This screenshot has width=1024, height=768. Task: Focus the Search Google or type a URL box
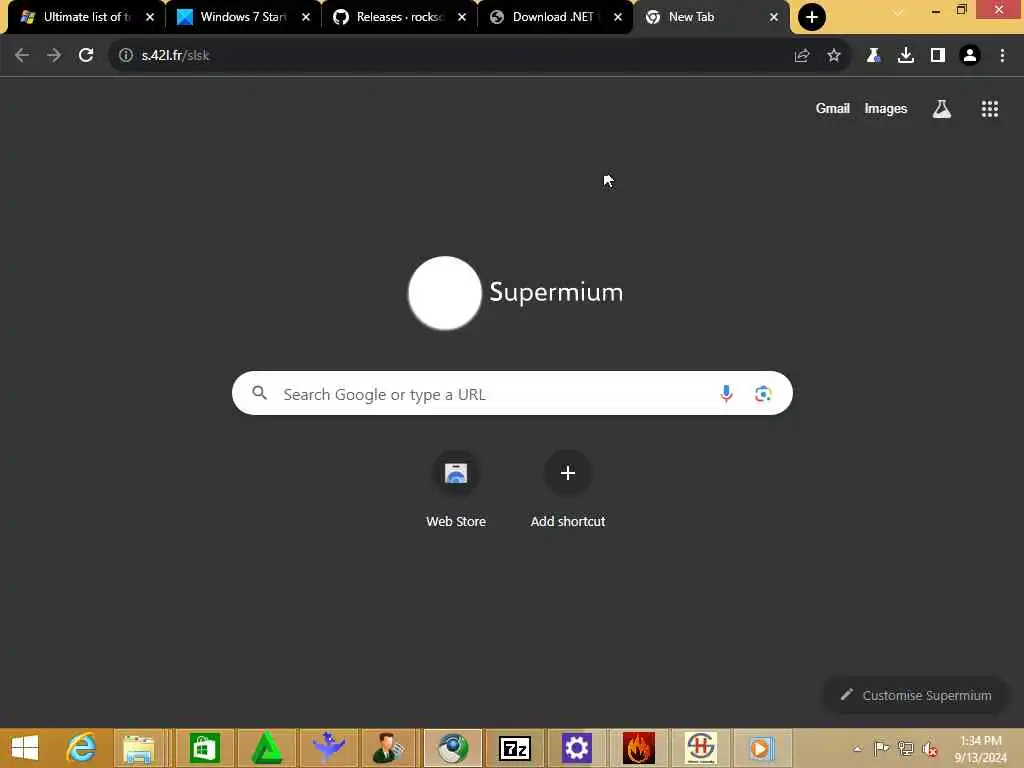click(512, 393)
